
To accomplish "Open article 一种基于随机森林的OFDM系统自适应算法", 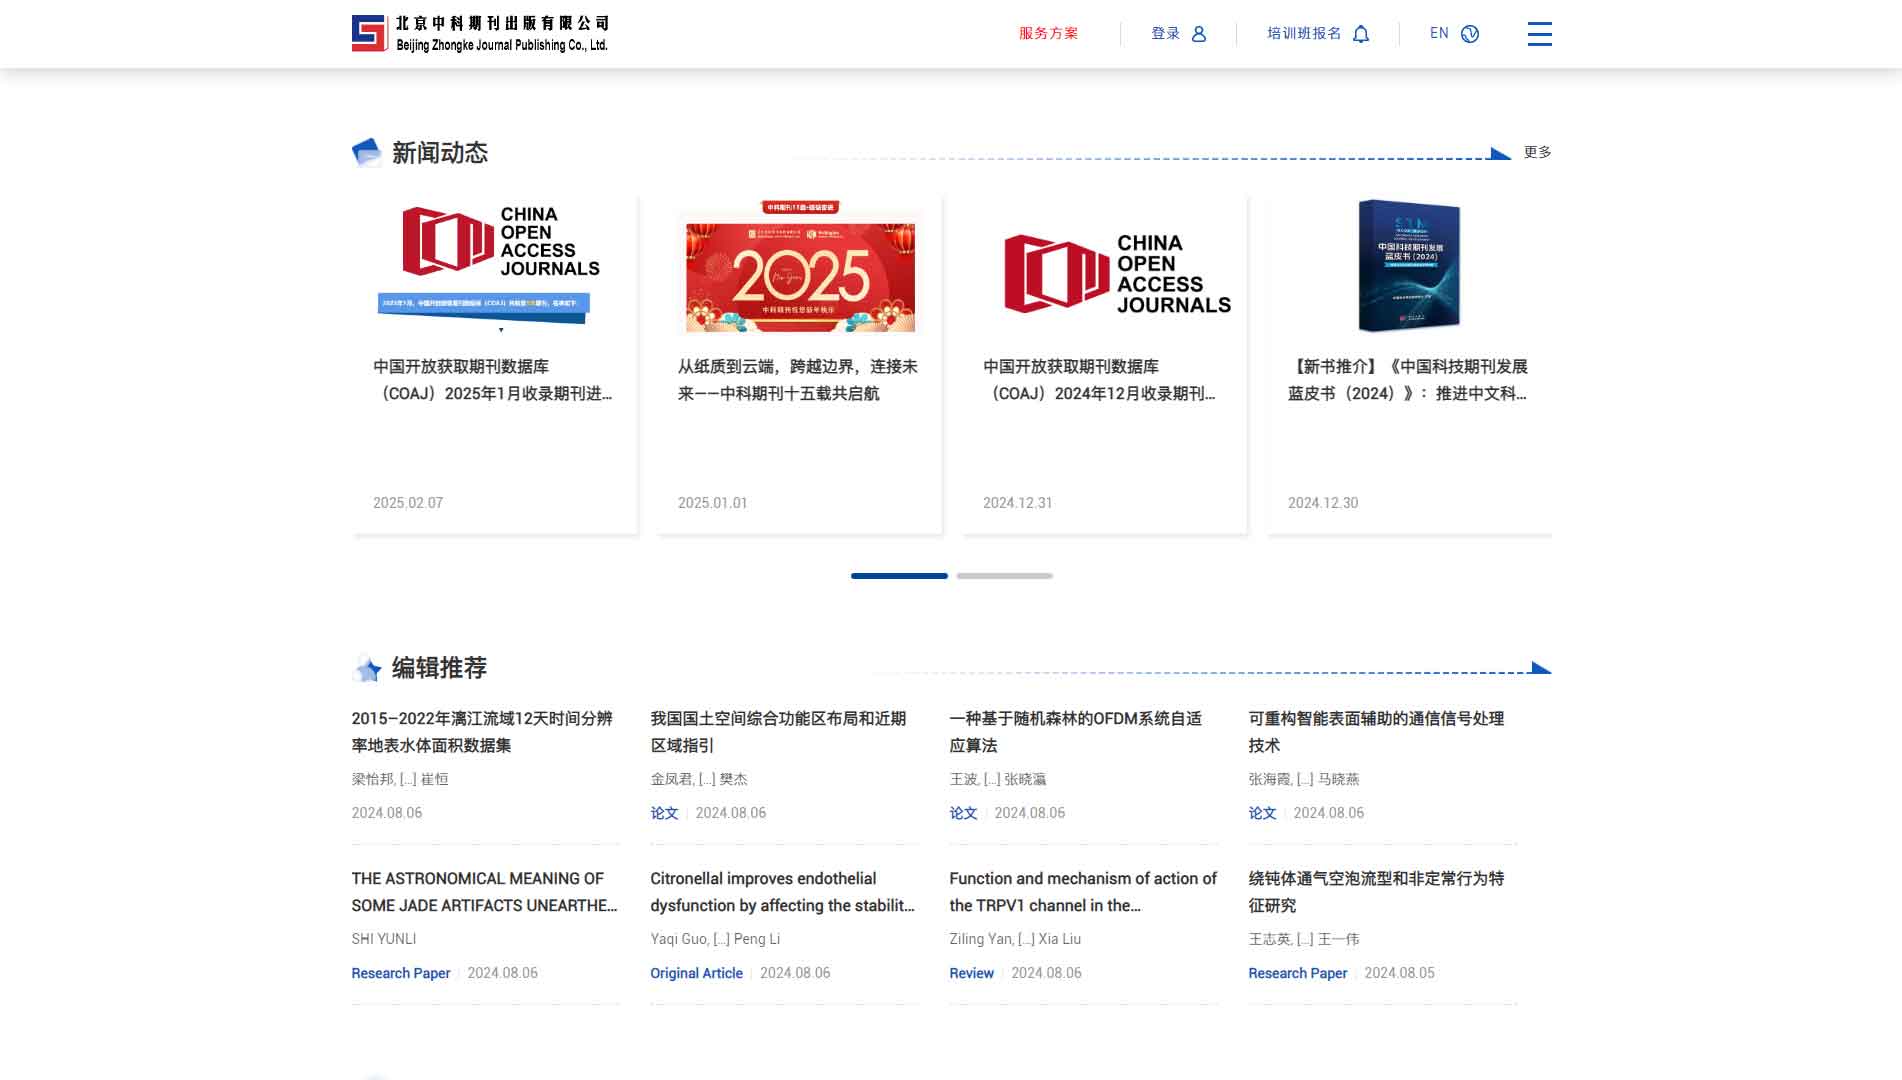I will click(1076, 732).
